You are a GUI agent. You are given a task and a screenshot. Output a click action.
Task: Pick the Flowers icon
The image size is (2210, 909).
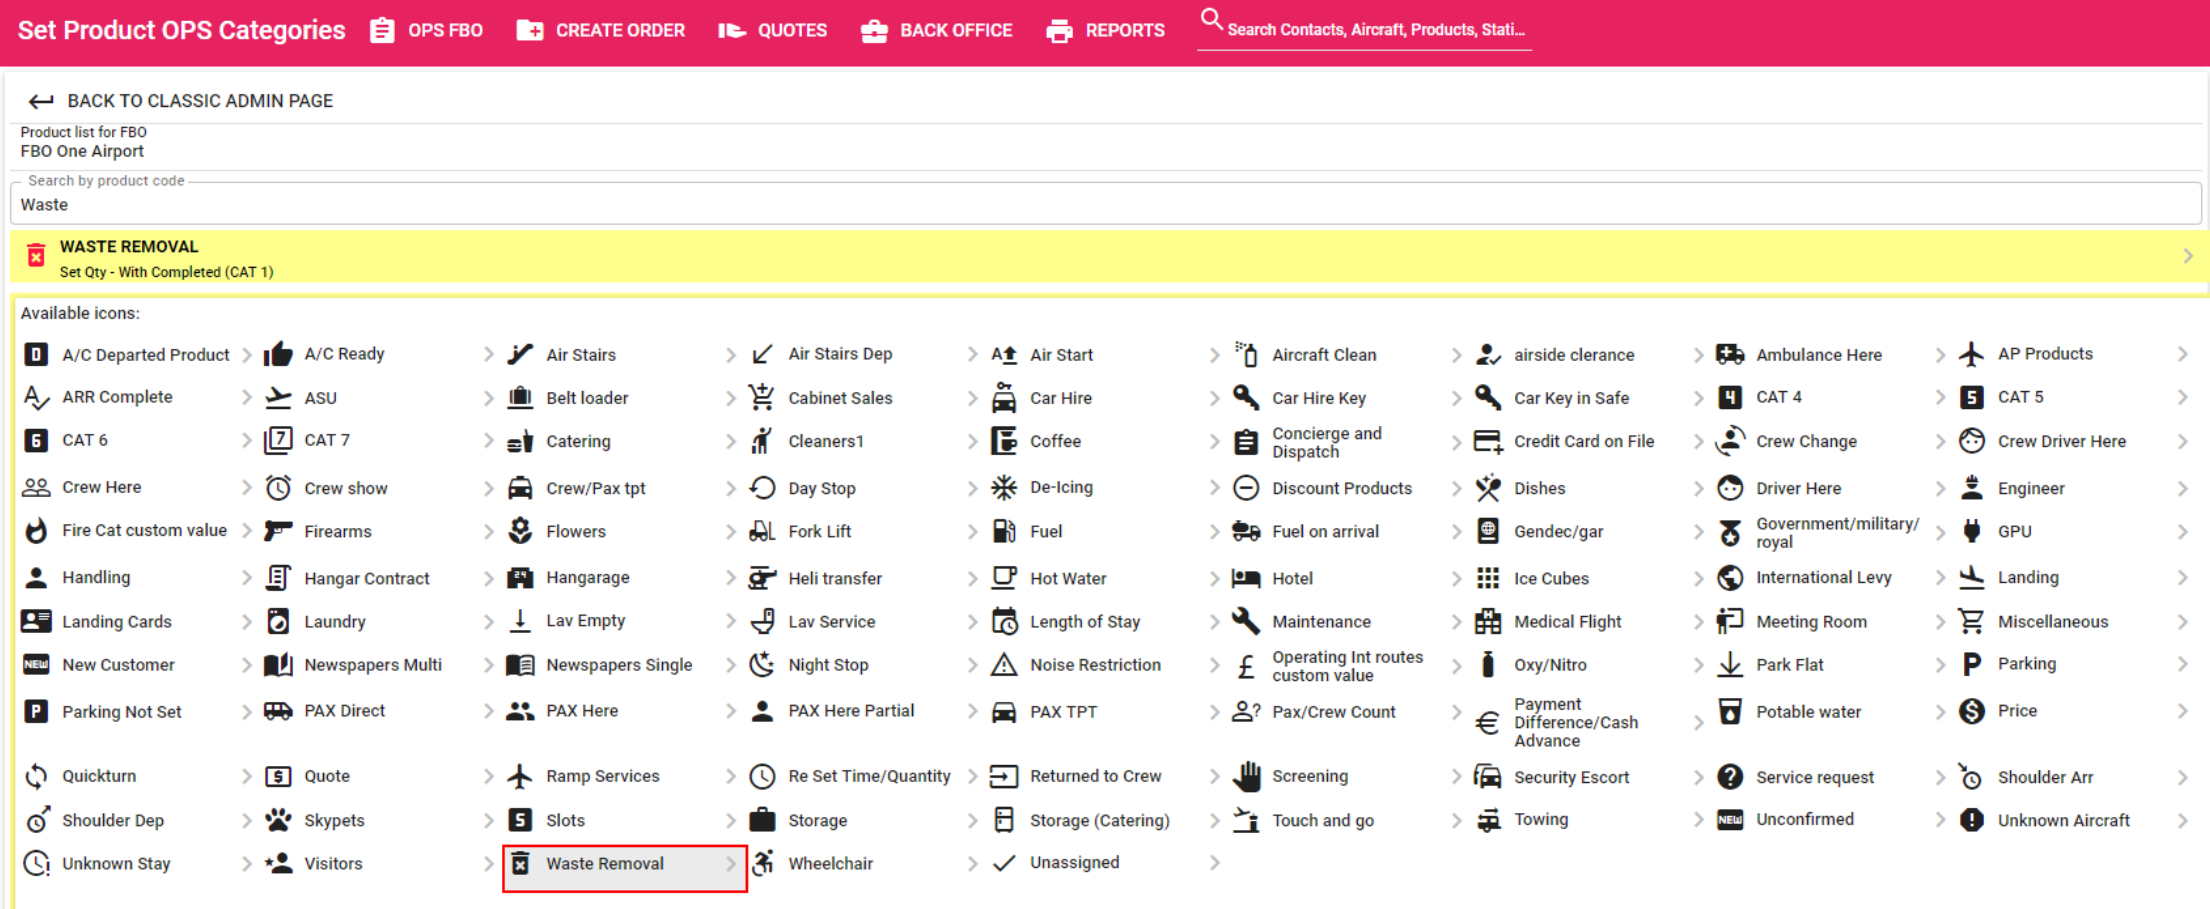pyautogui.click(x=520, y=531)
